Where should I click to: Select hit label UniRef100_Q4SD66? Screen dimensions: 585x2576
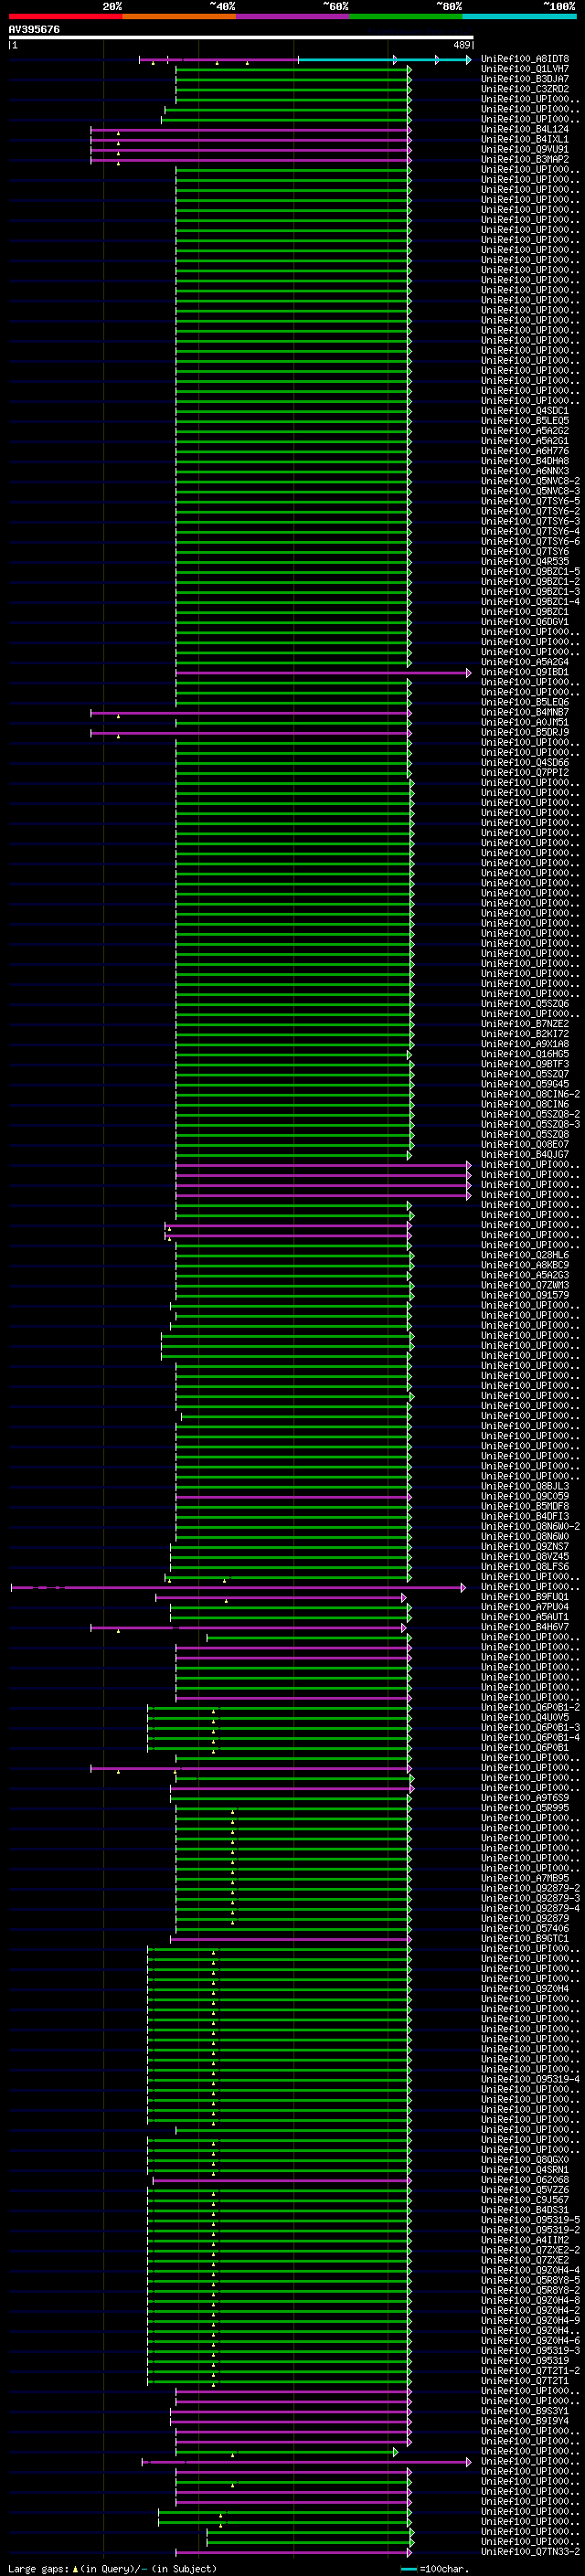coord(525,762)
